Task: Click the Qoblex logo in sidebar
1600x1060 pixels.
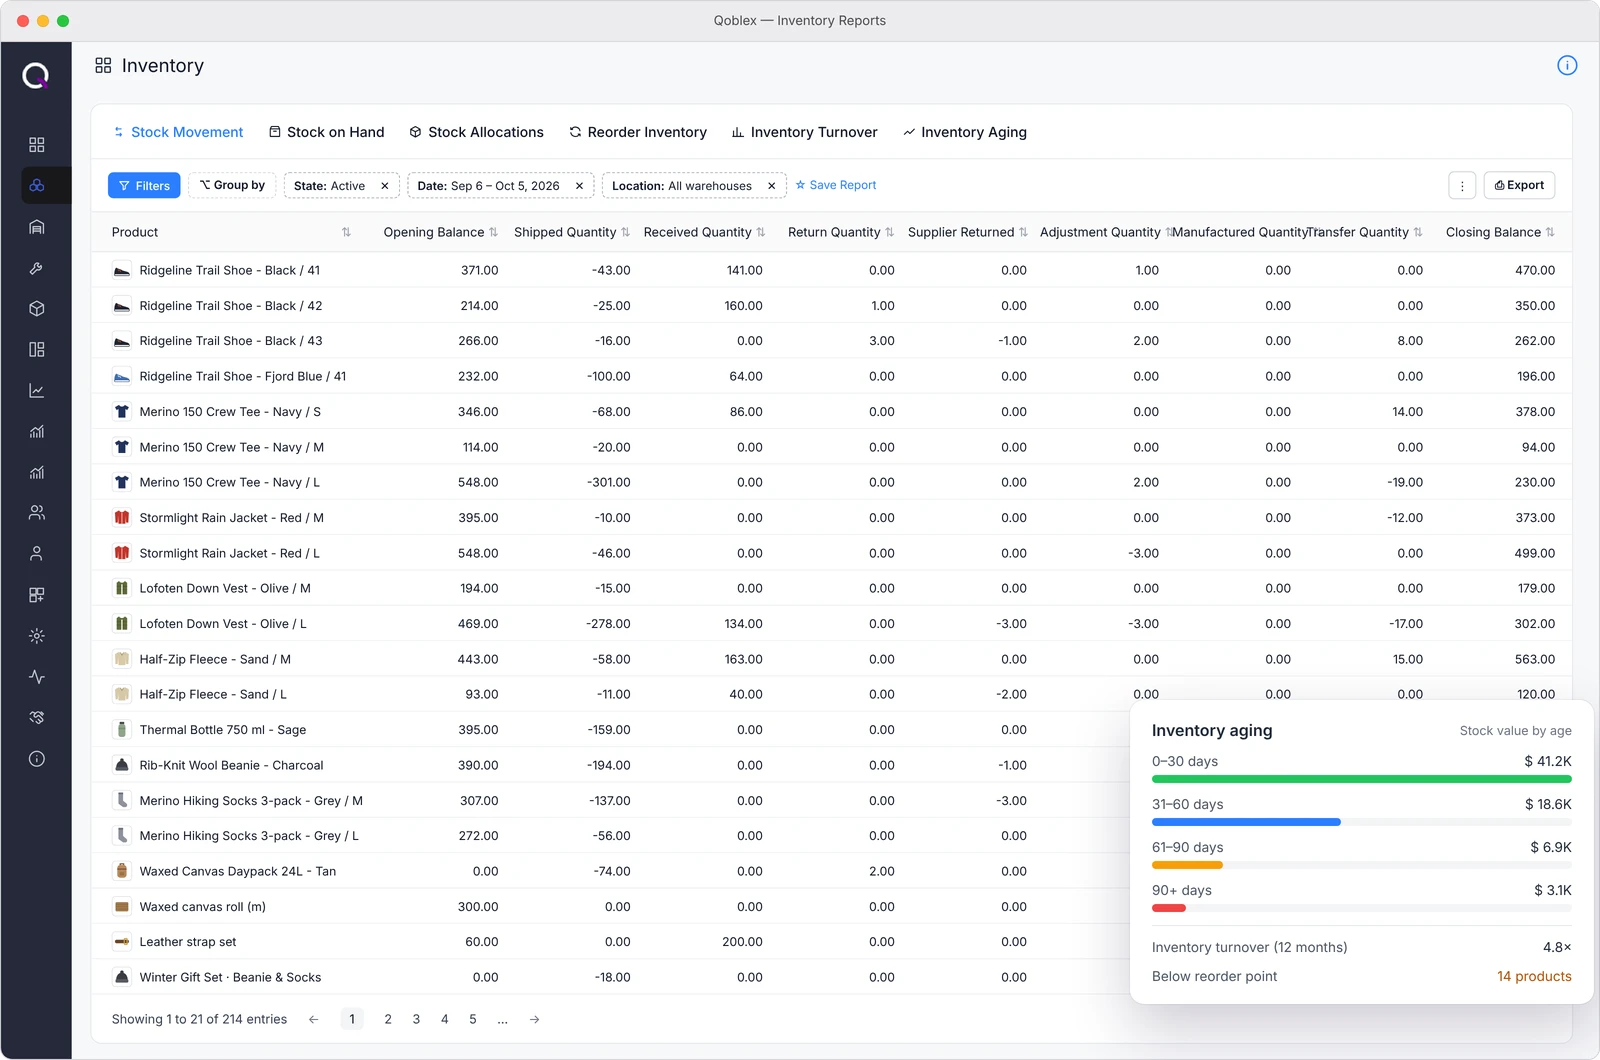Action: click(x=36, y=75)
